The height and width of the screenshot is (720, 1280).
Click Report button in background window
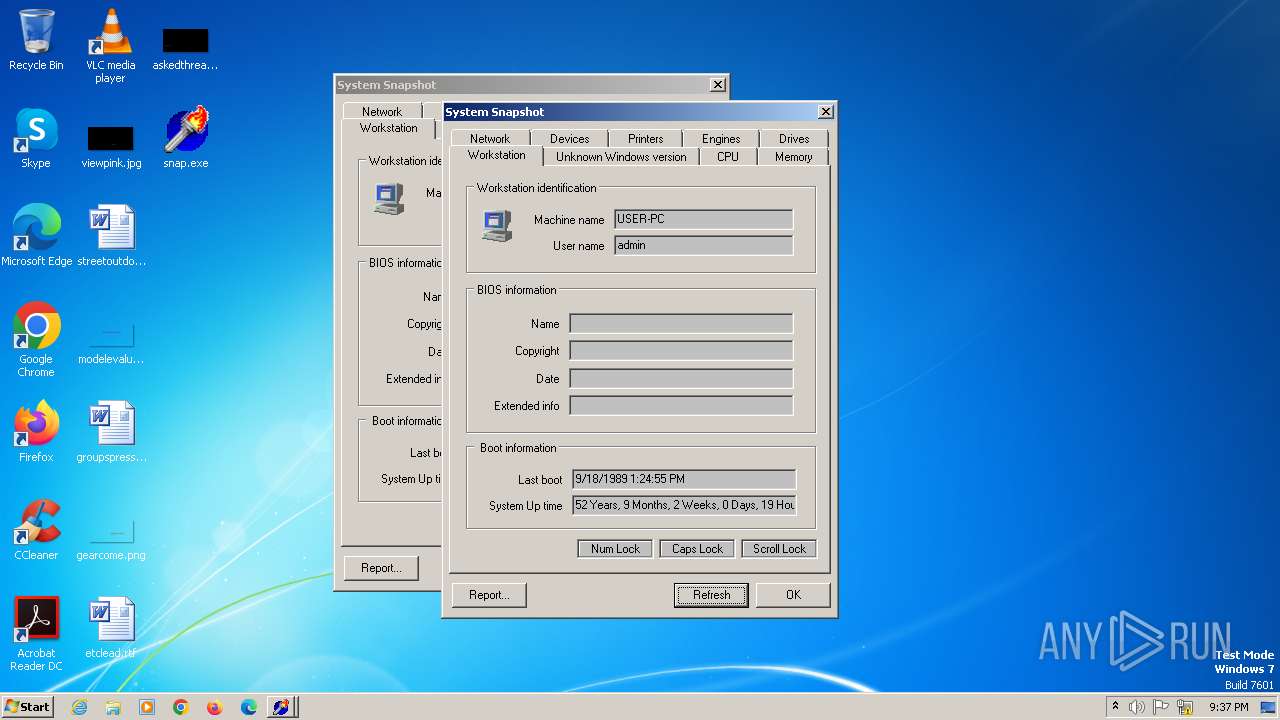381,568
